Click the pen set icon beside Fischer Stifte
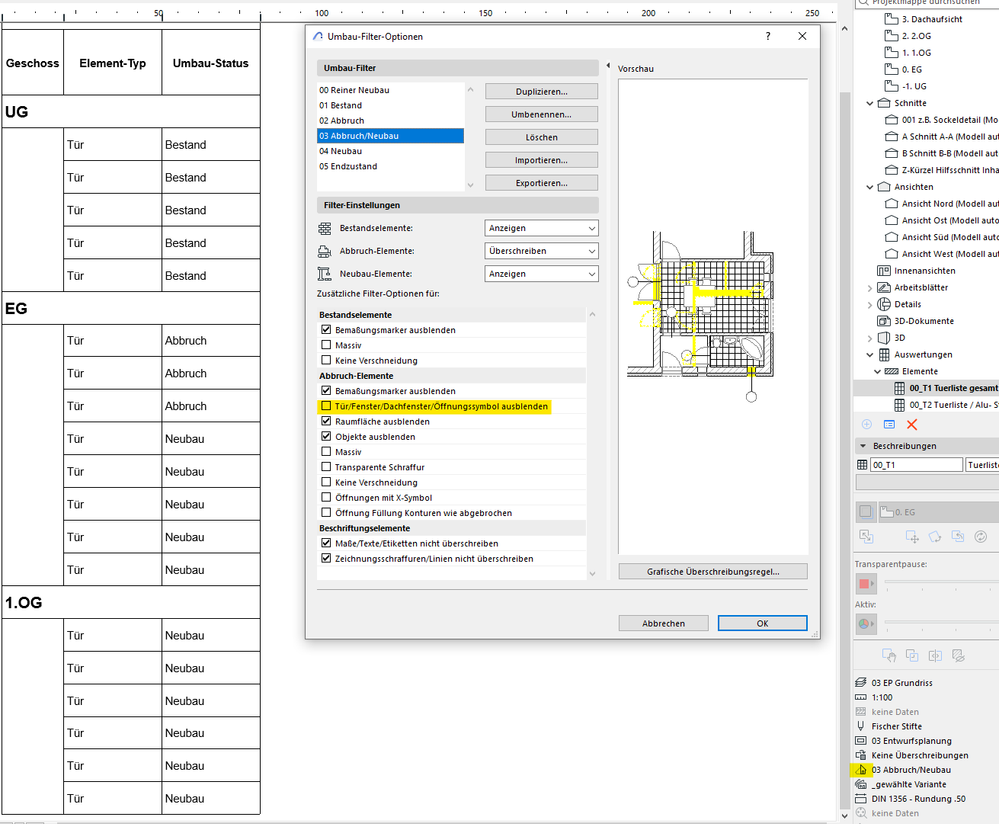Image resolution: width=999 pixels, height=824 pixels. pos(862,726)
